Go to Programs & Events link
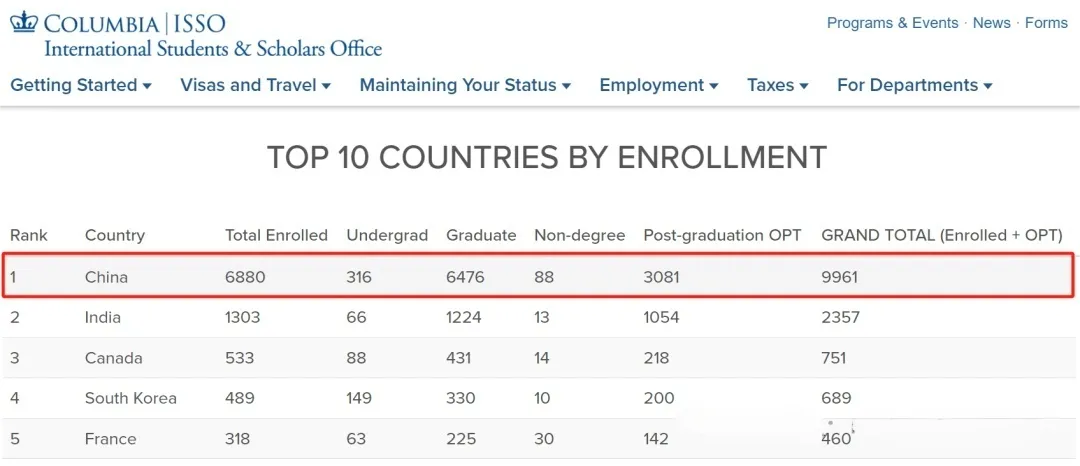 pyautogui.click(x=892, y=23)
